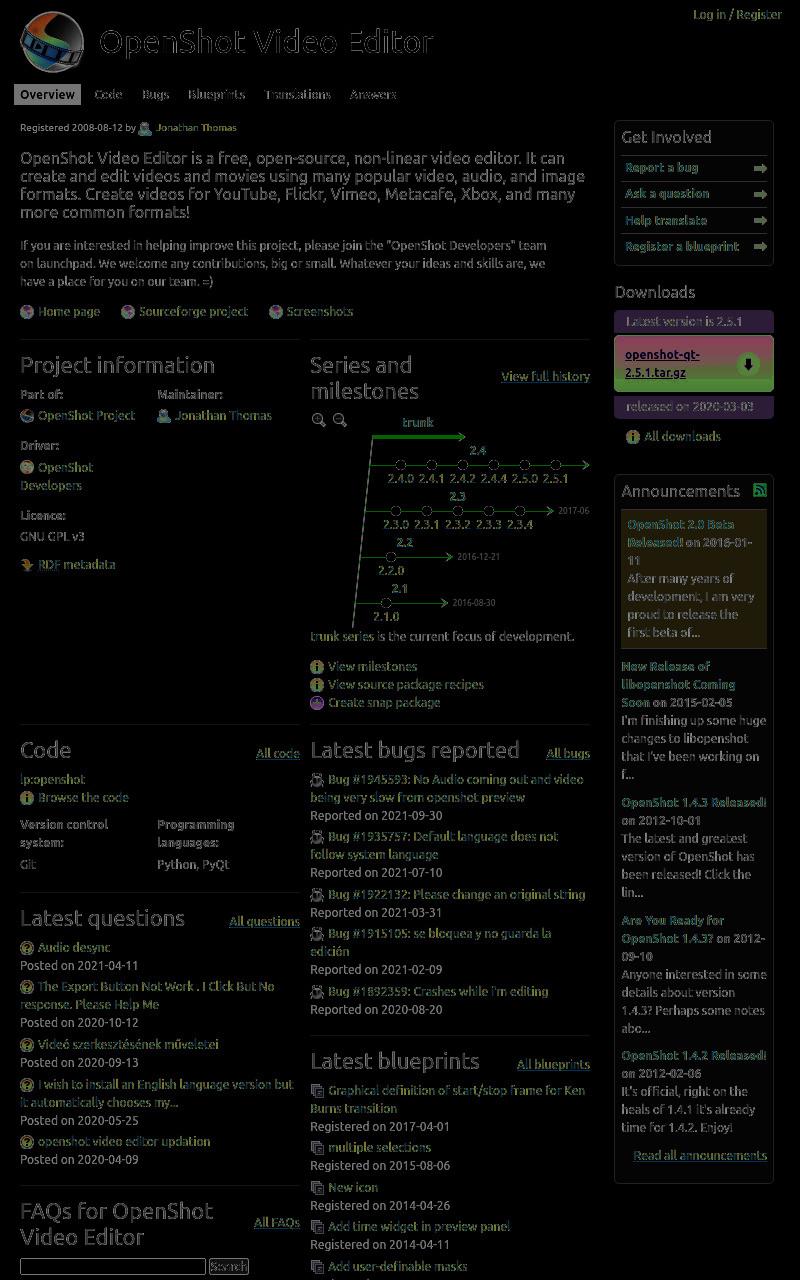Click the 2.3.4 milestone node
This screenshot has height=1280, width=800.
tap(519, 511)
